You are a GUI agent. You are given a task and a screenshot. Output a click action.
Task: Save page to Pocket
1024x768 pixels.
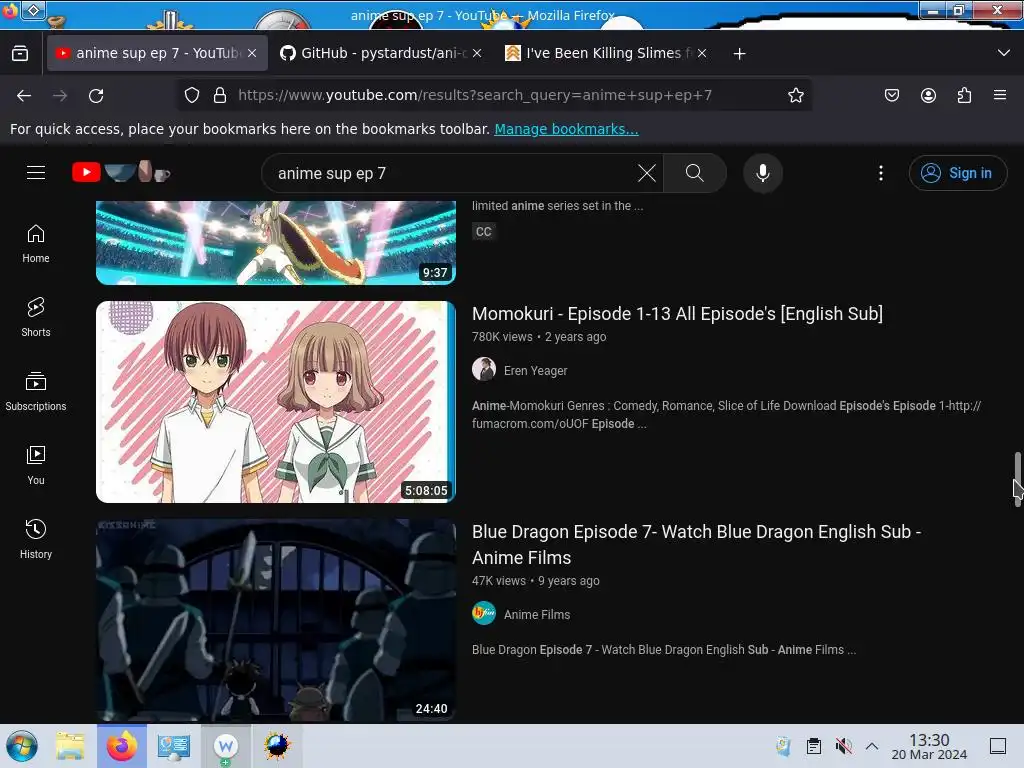point(891,95)
